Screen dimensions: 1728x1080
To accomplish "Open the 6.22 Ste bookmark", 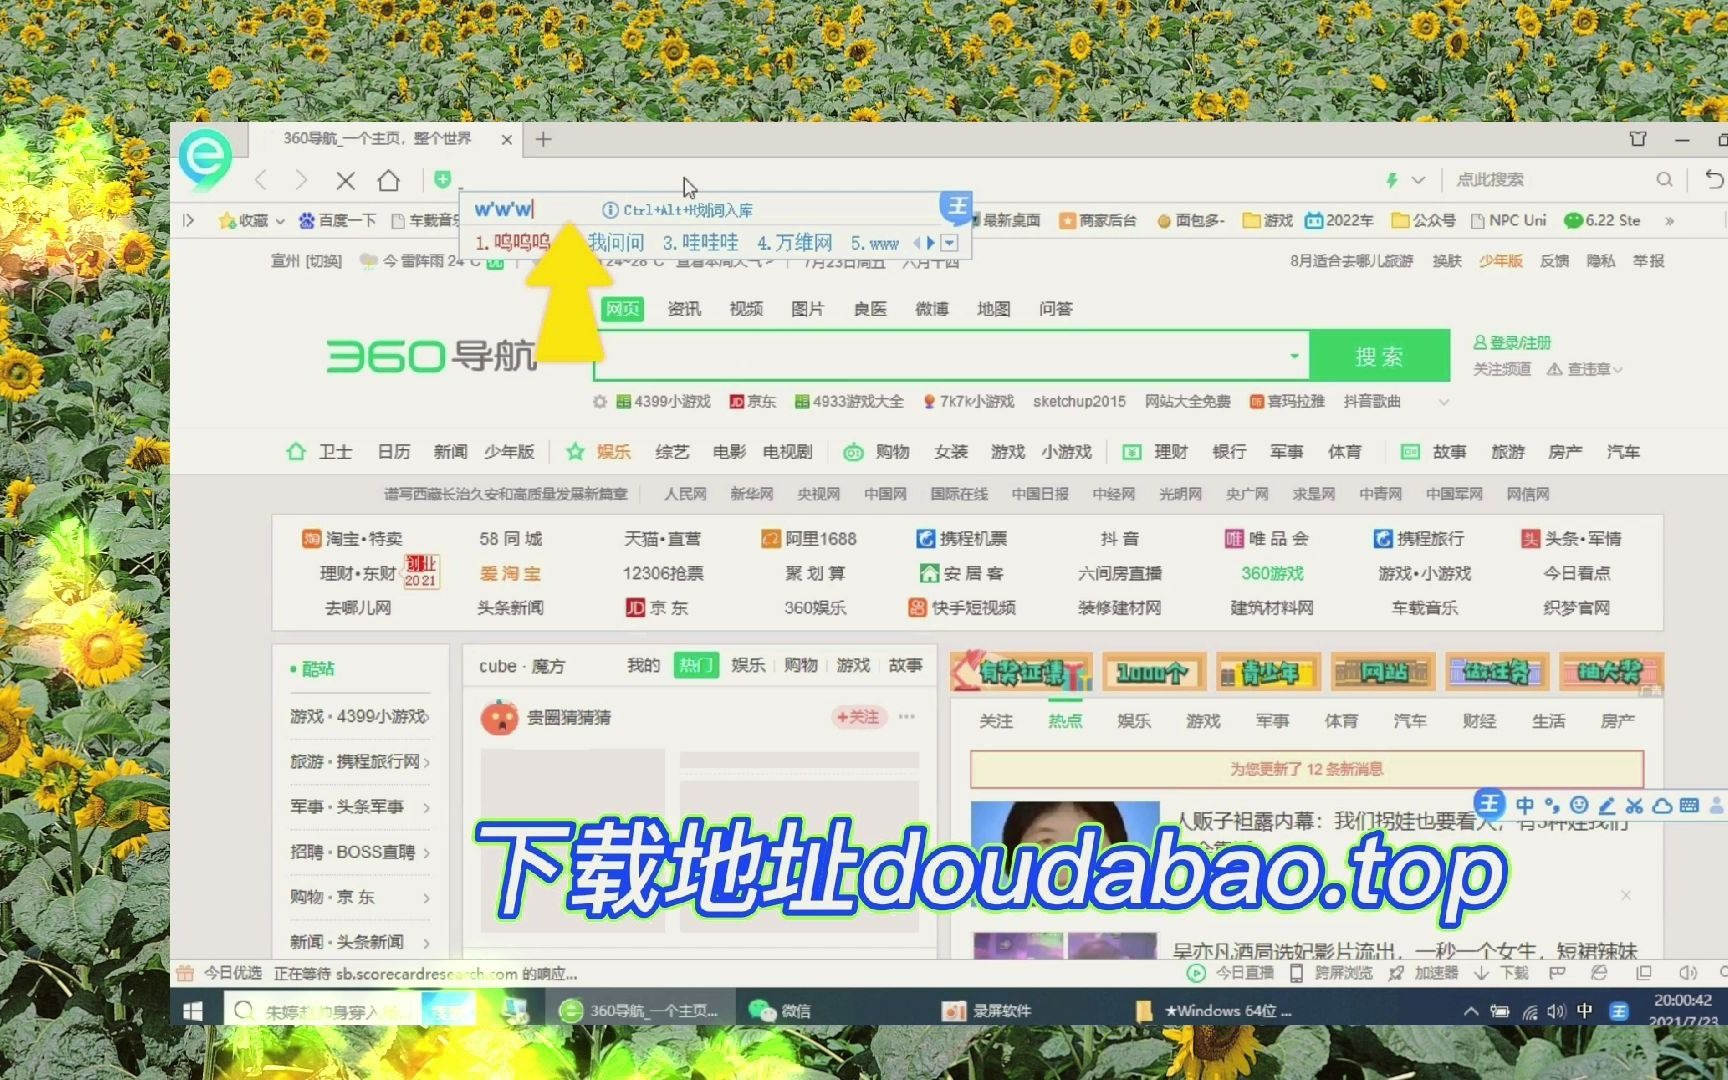I will click(1603, 220).
